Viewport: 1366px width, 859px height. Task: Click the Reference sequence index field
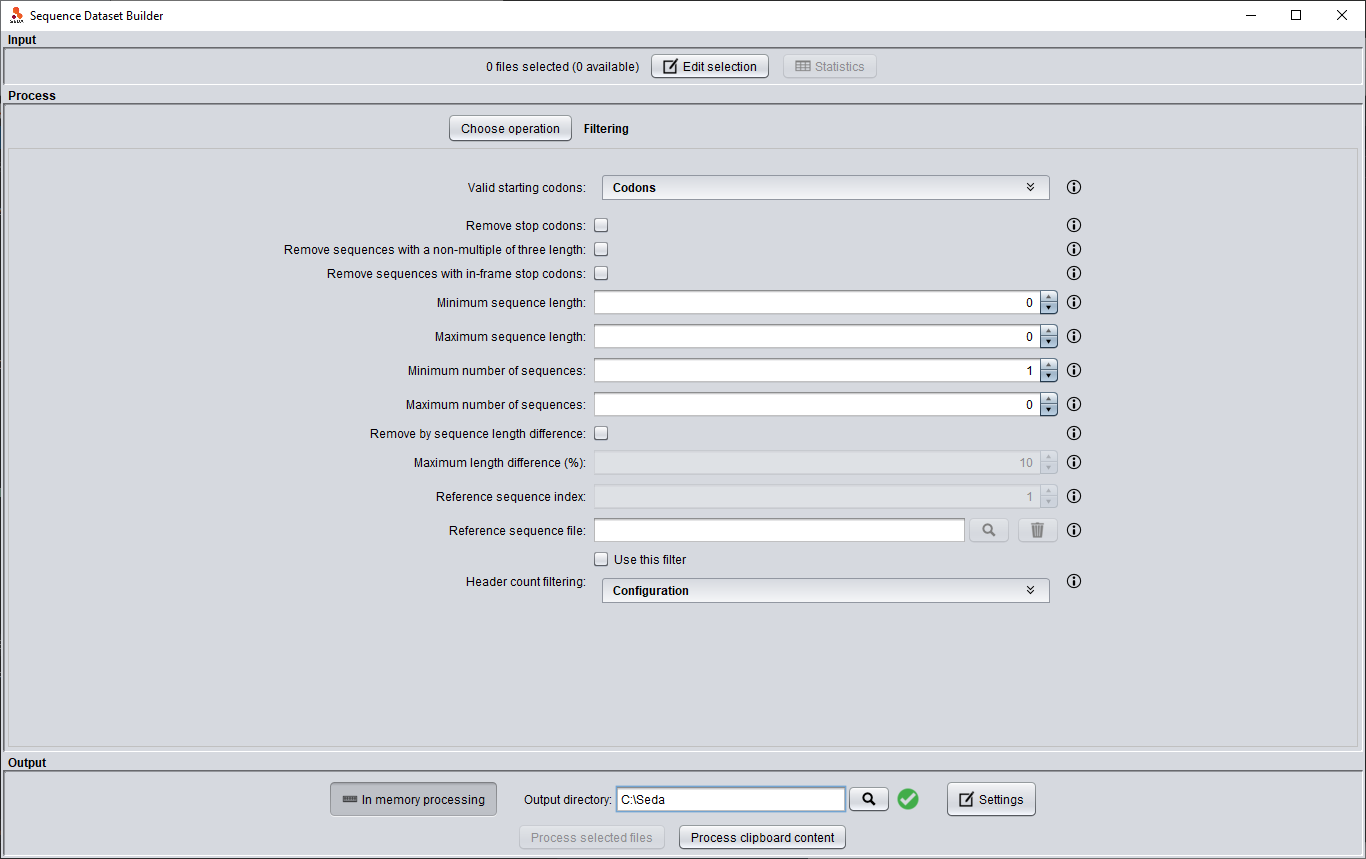click(817, 496)
